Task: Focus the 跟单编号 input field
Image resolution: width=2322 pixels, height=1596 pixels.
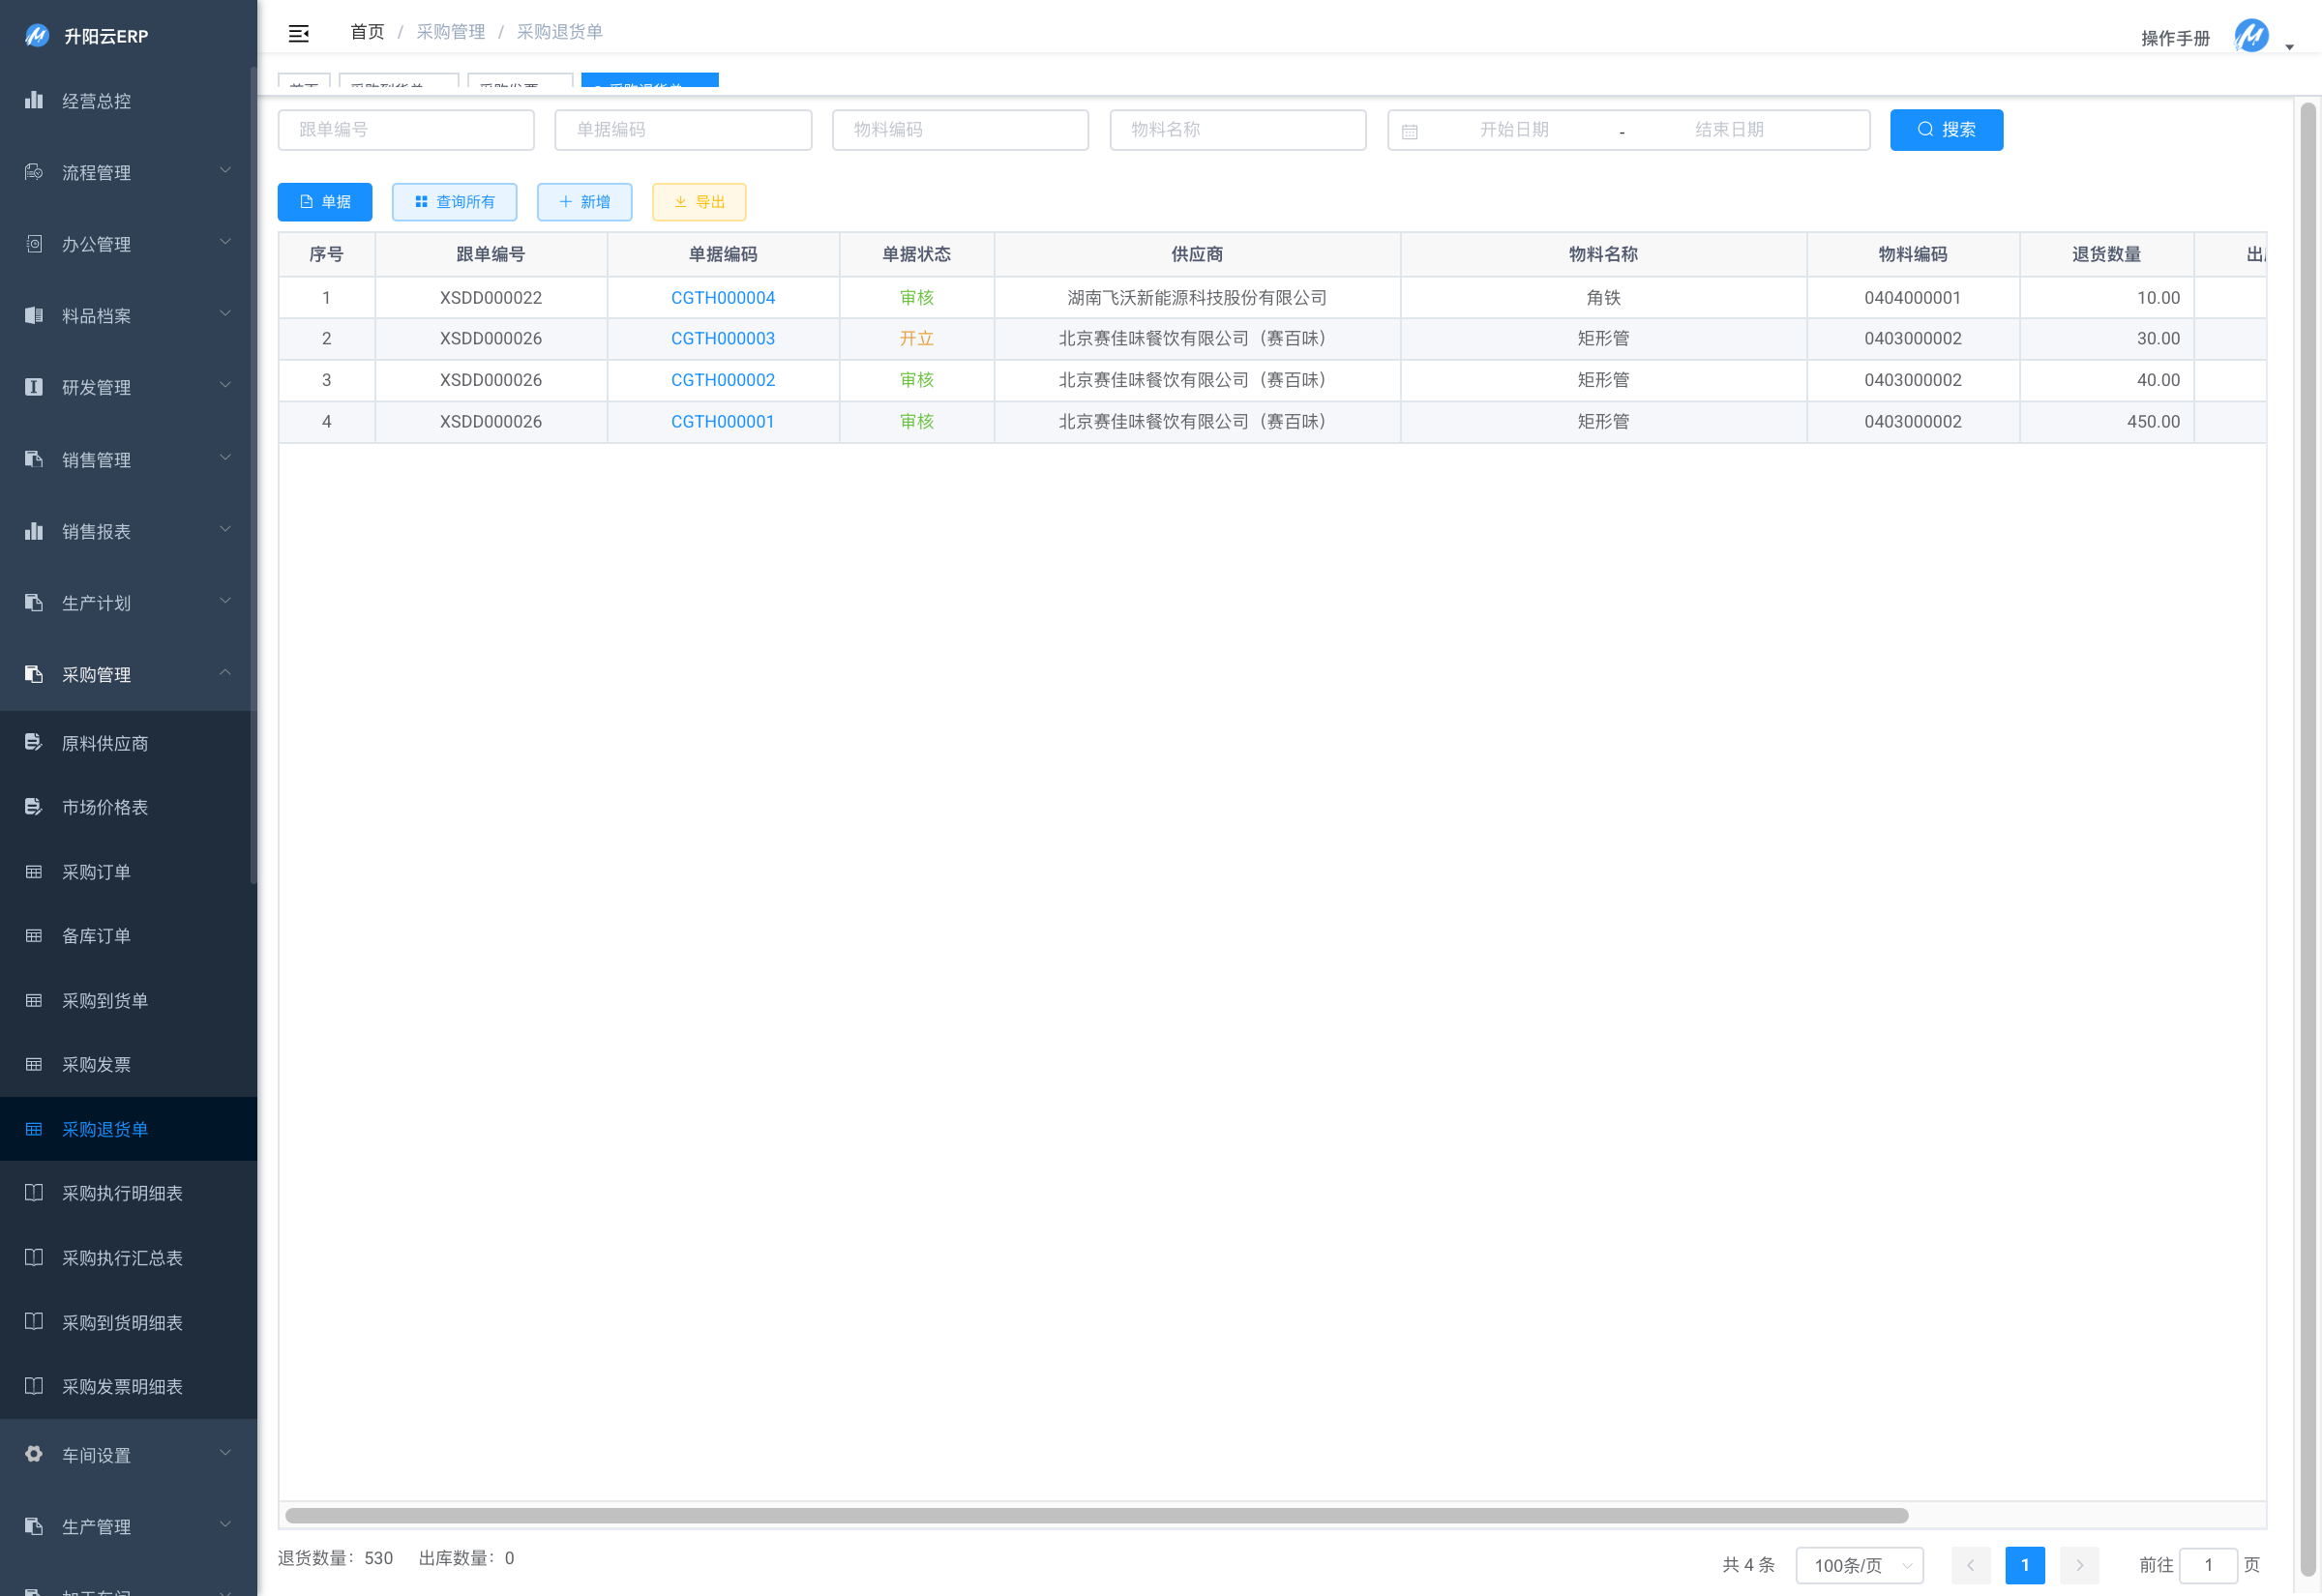Action: pos(406,130)
